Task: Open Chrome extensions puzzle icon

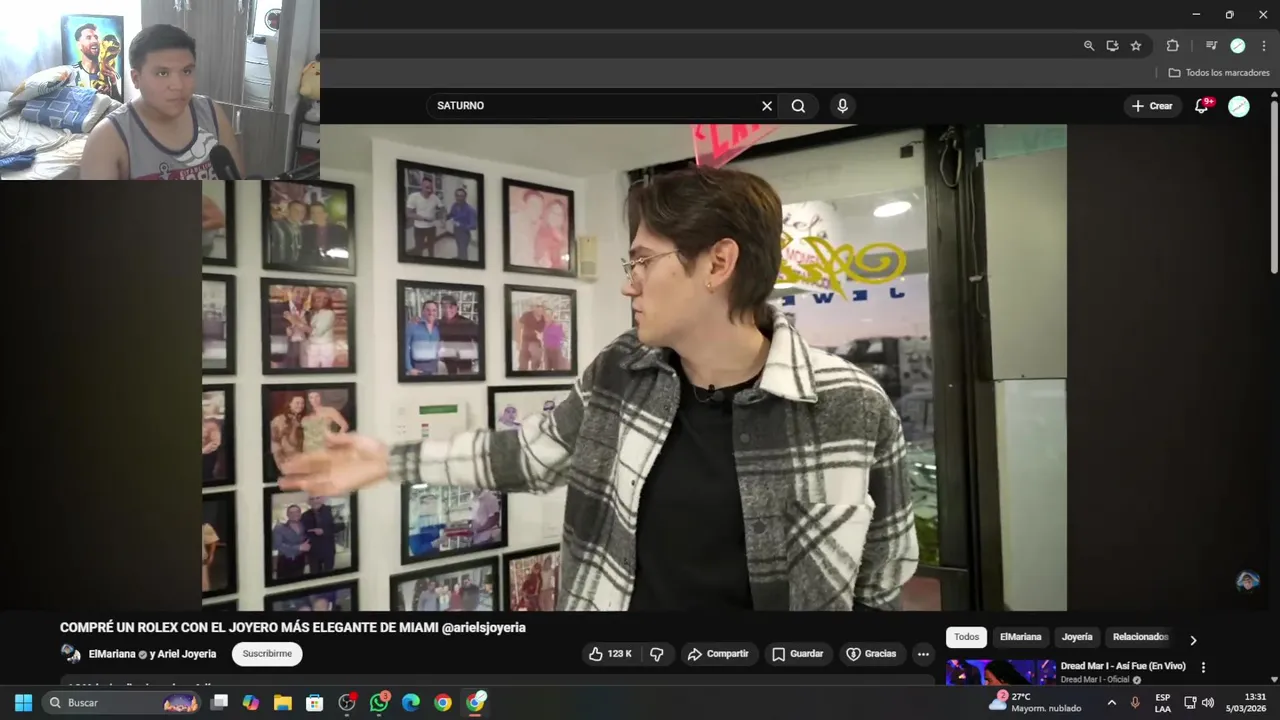Action: coord(1173,46)
